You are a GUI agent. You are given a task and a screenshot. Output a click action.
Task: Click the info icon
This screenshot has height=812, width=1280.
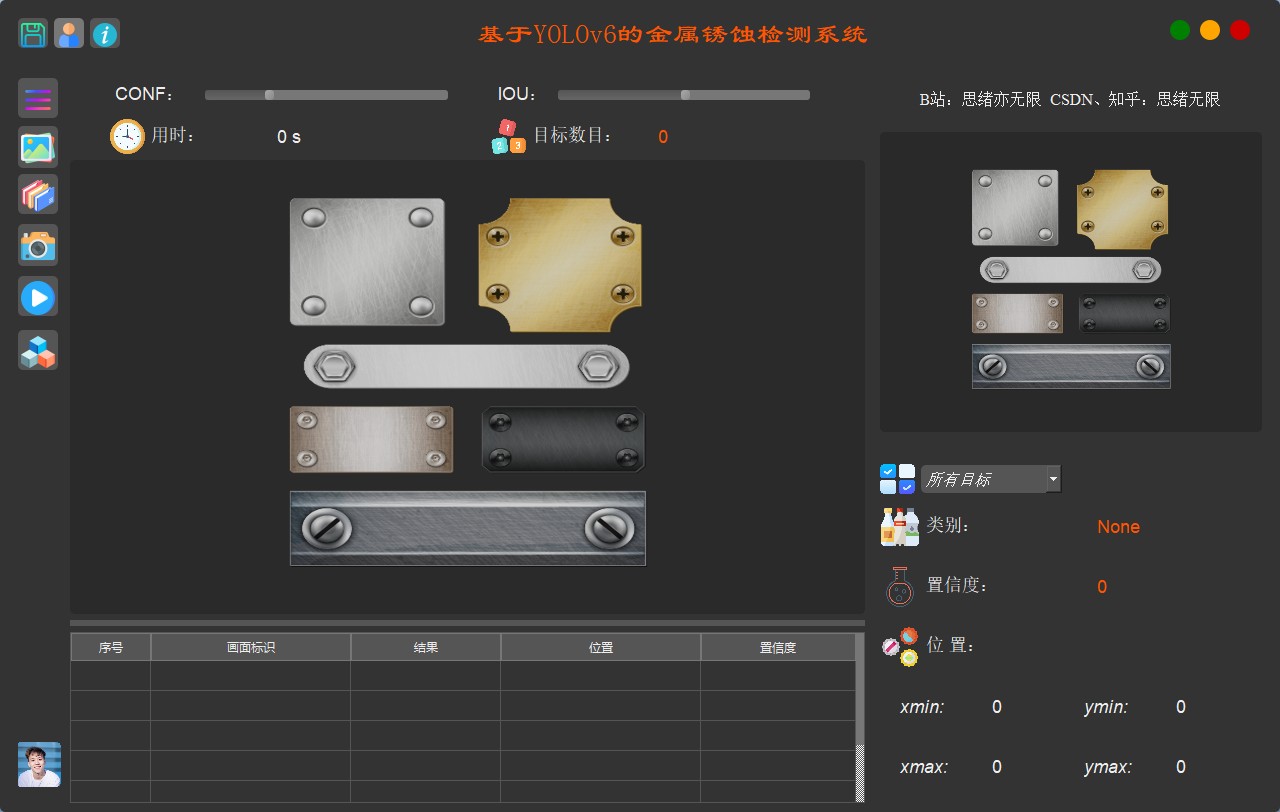click(x=105, y=34)
